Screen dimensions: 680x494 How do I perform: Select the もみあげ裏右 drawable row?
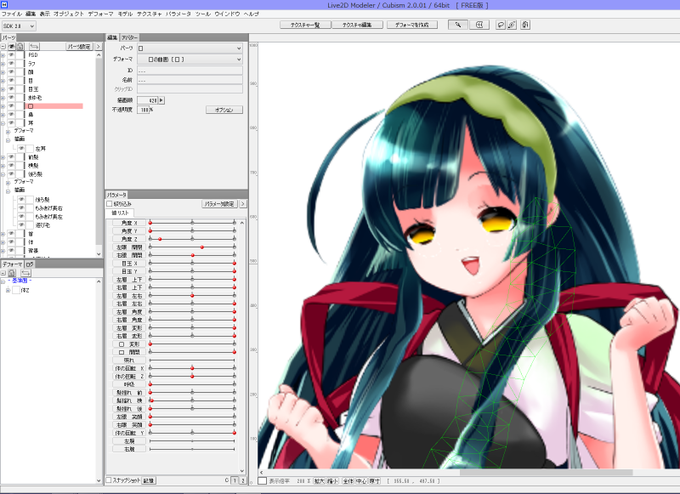point(49,208)
